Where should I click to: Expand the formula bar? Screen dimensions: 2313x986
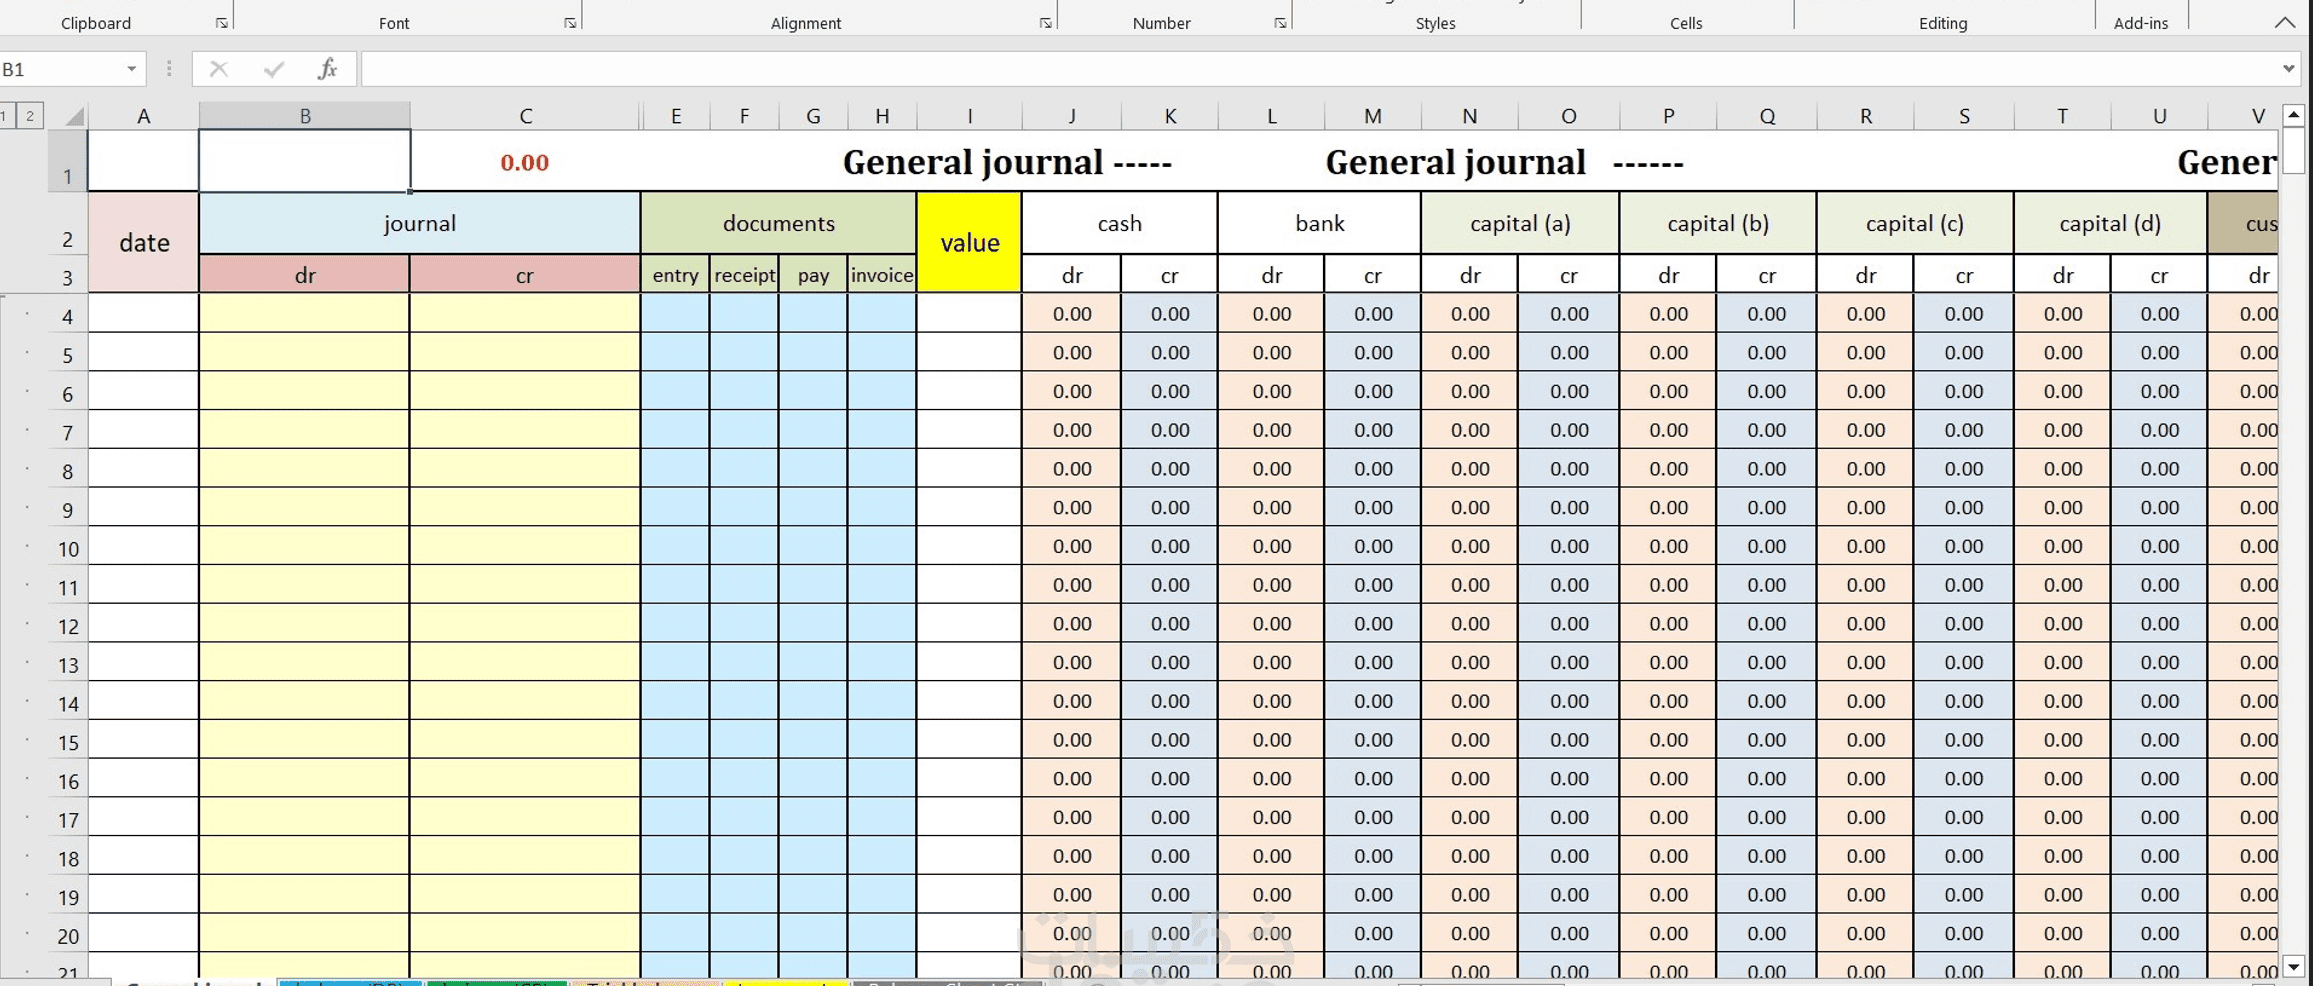tap(2289, 69)
